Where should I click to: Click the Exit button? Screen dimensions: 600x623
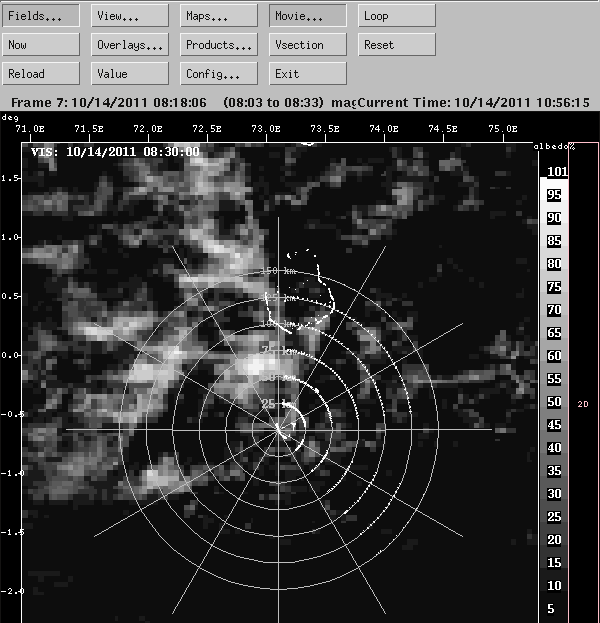pos(308,74)
